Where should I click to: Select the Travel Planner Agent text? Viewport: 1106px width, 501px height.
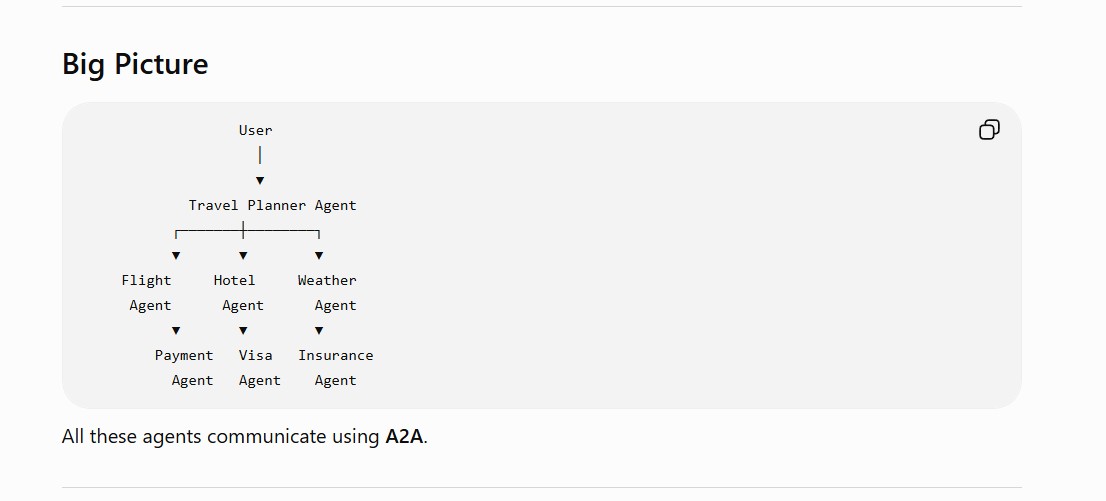(x=272, y=205)
